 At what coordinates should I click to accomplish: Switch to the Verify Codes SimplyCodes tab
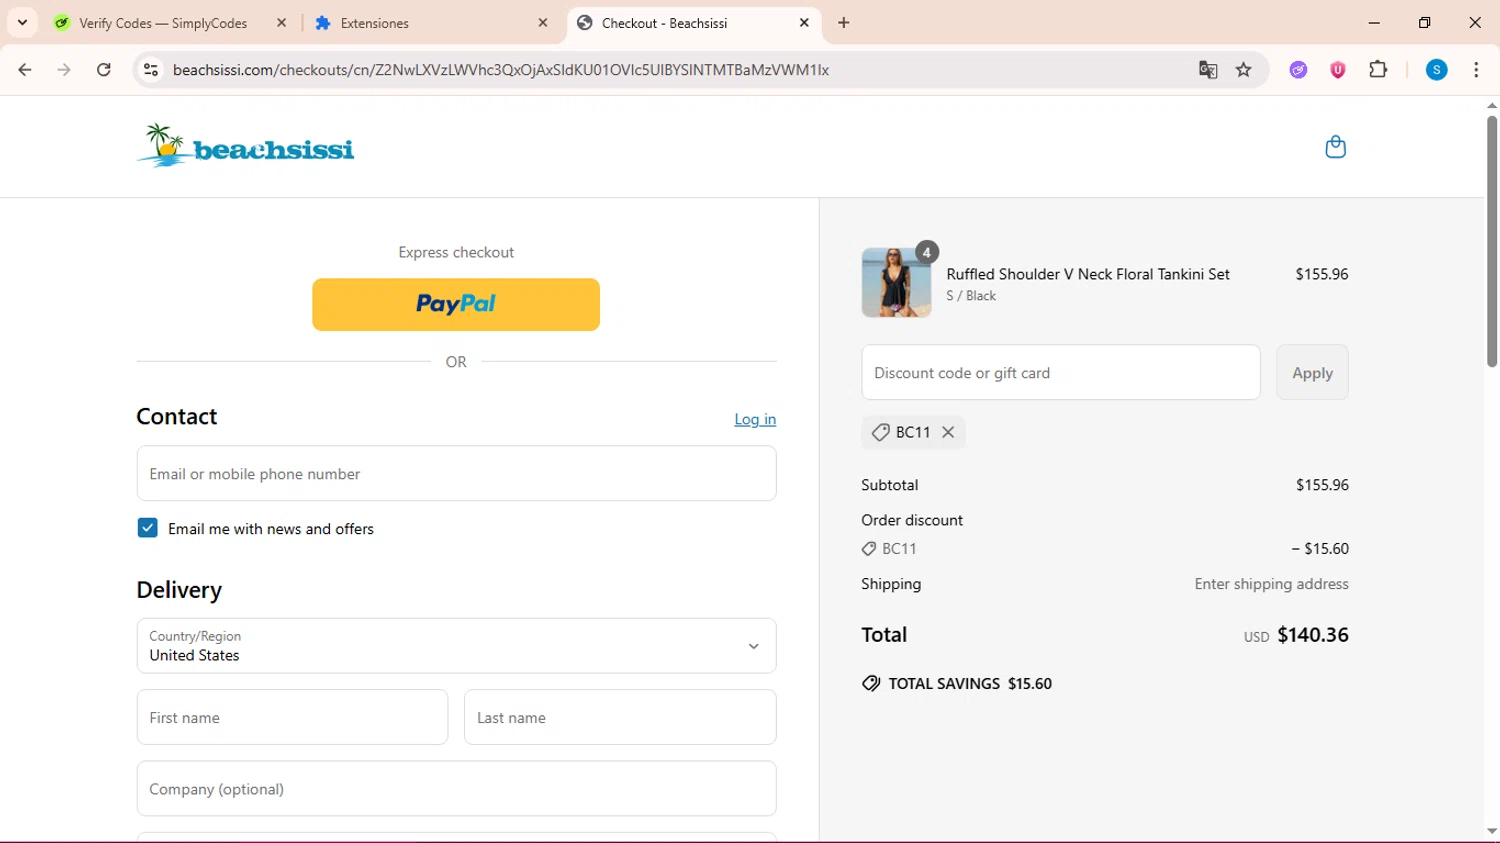pos(163,23)
